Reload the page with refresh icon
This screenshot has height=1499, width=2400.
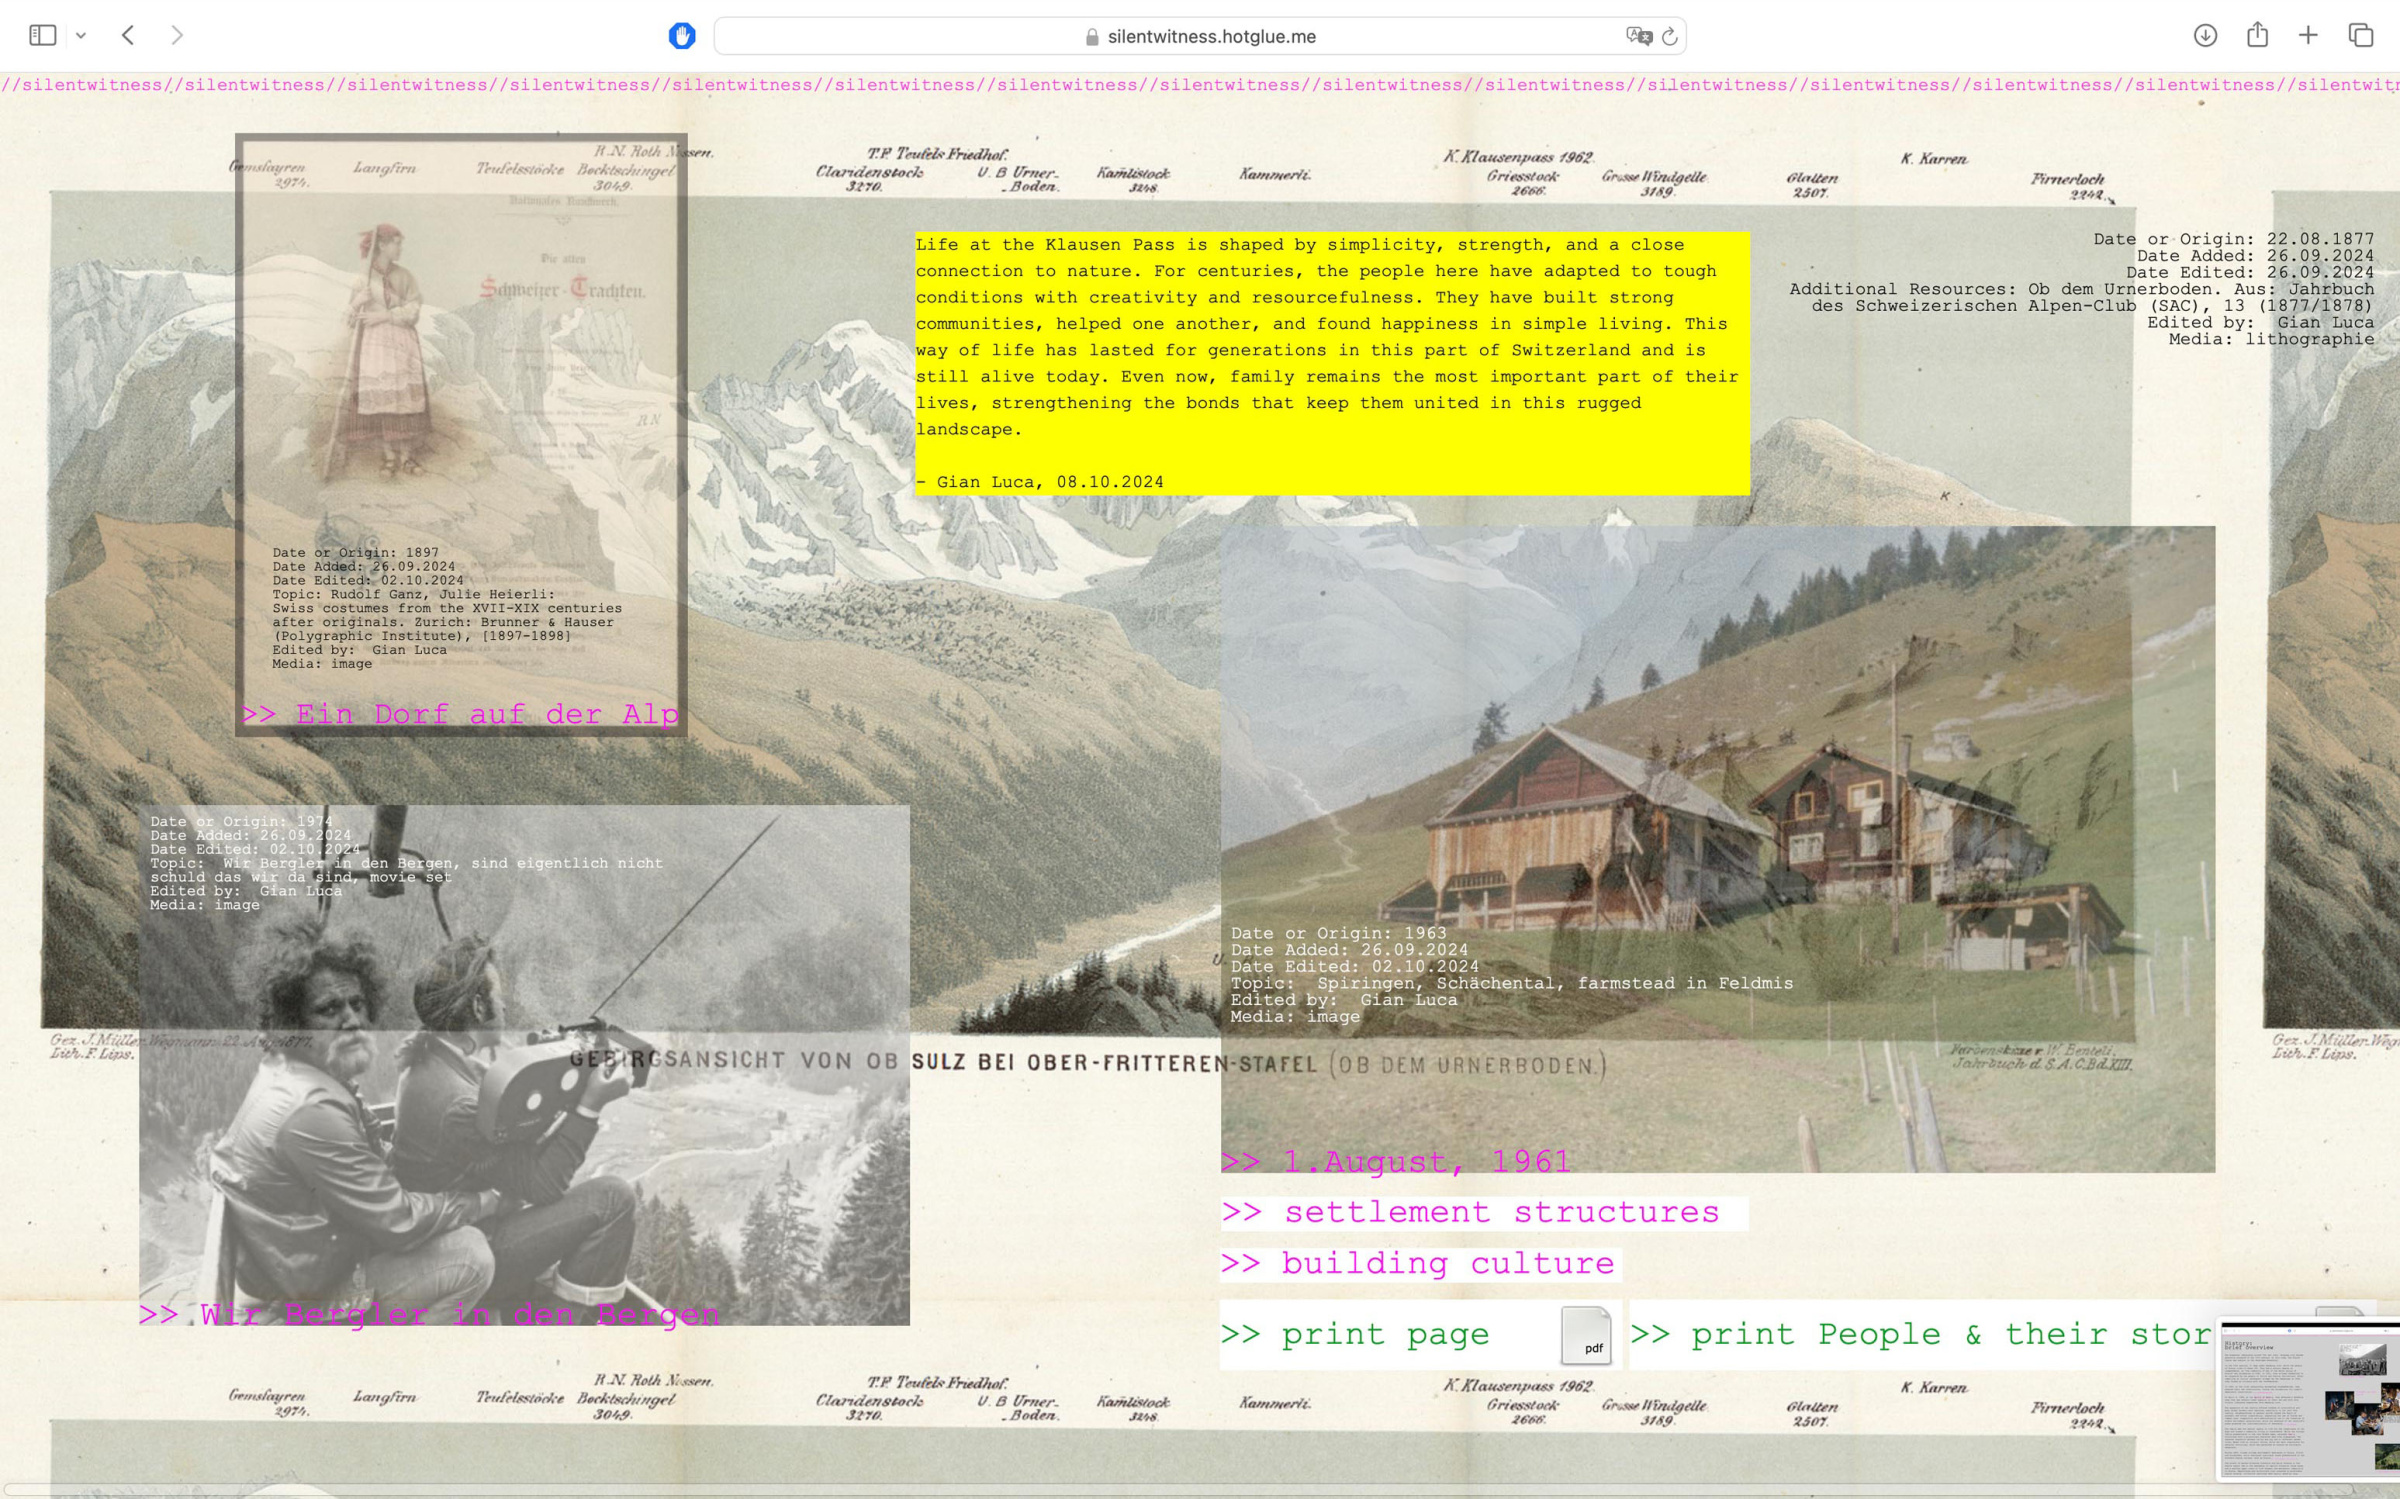coord(1669,37)
